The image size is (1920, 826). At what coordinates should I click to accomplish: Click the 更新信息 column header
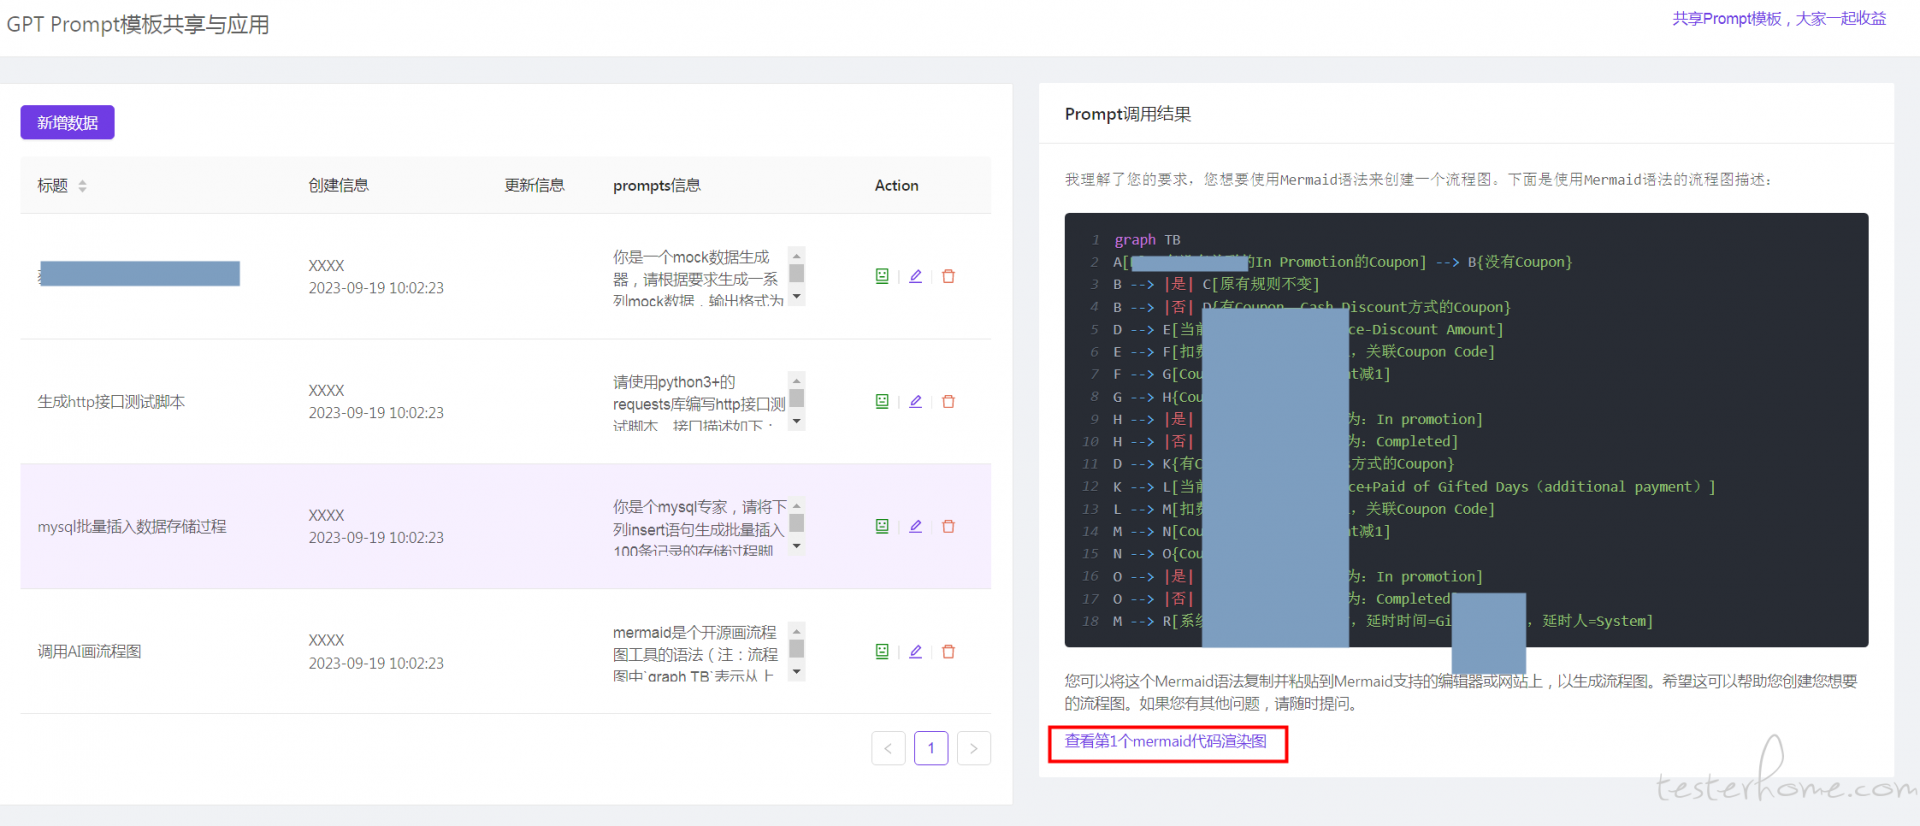tap(534, 185)
